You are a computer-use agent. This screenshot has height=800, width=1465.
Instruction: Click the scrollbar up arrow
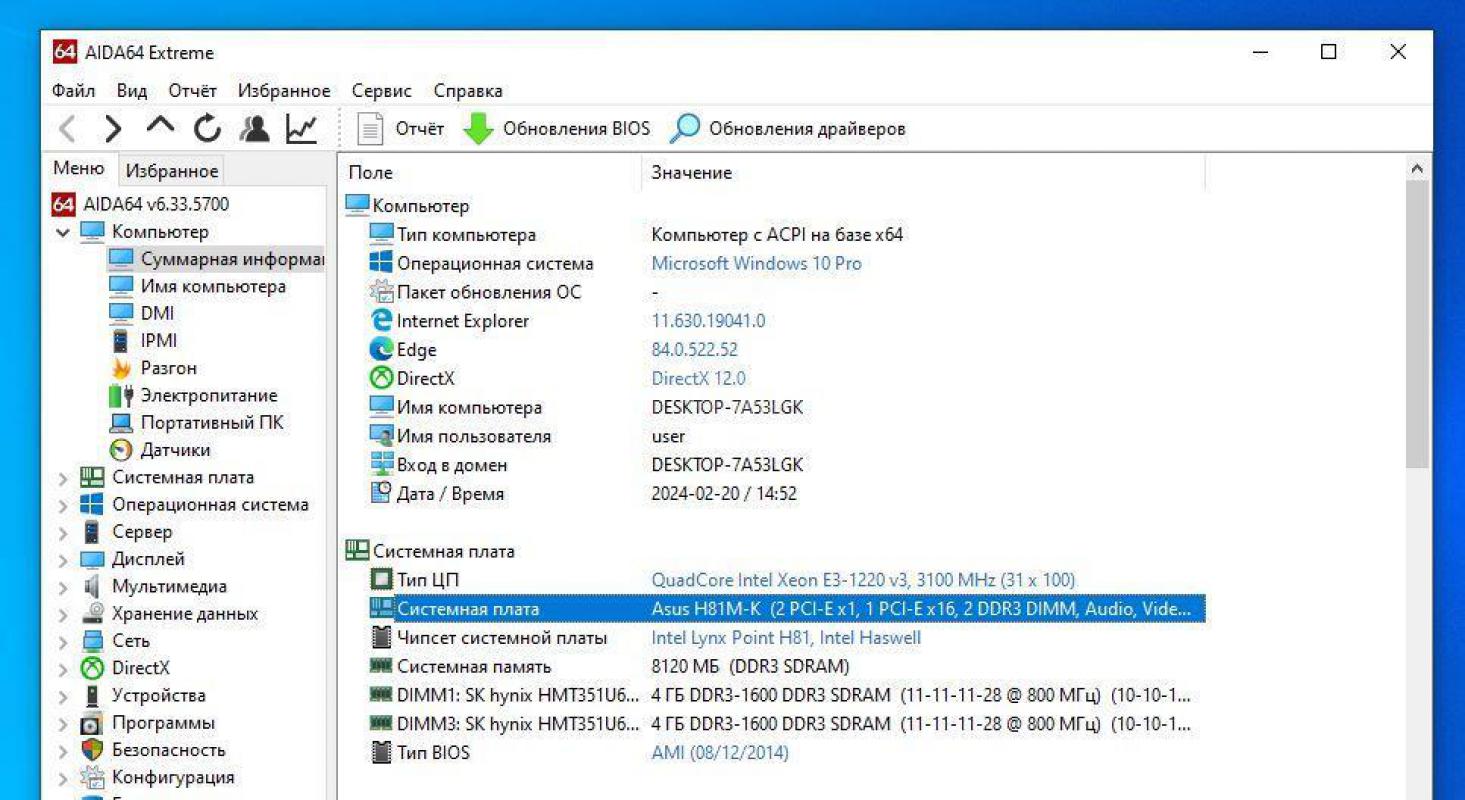[x=1417, y=169]
